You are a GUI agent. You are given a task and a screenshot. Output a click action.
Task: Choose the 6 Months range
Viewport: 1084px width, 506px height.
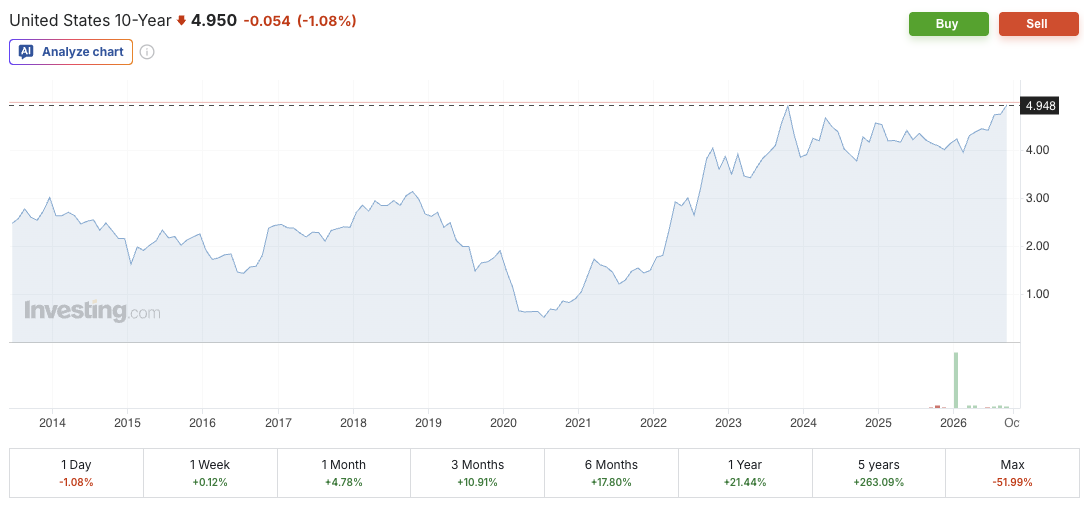(x=611, y=473)
